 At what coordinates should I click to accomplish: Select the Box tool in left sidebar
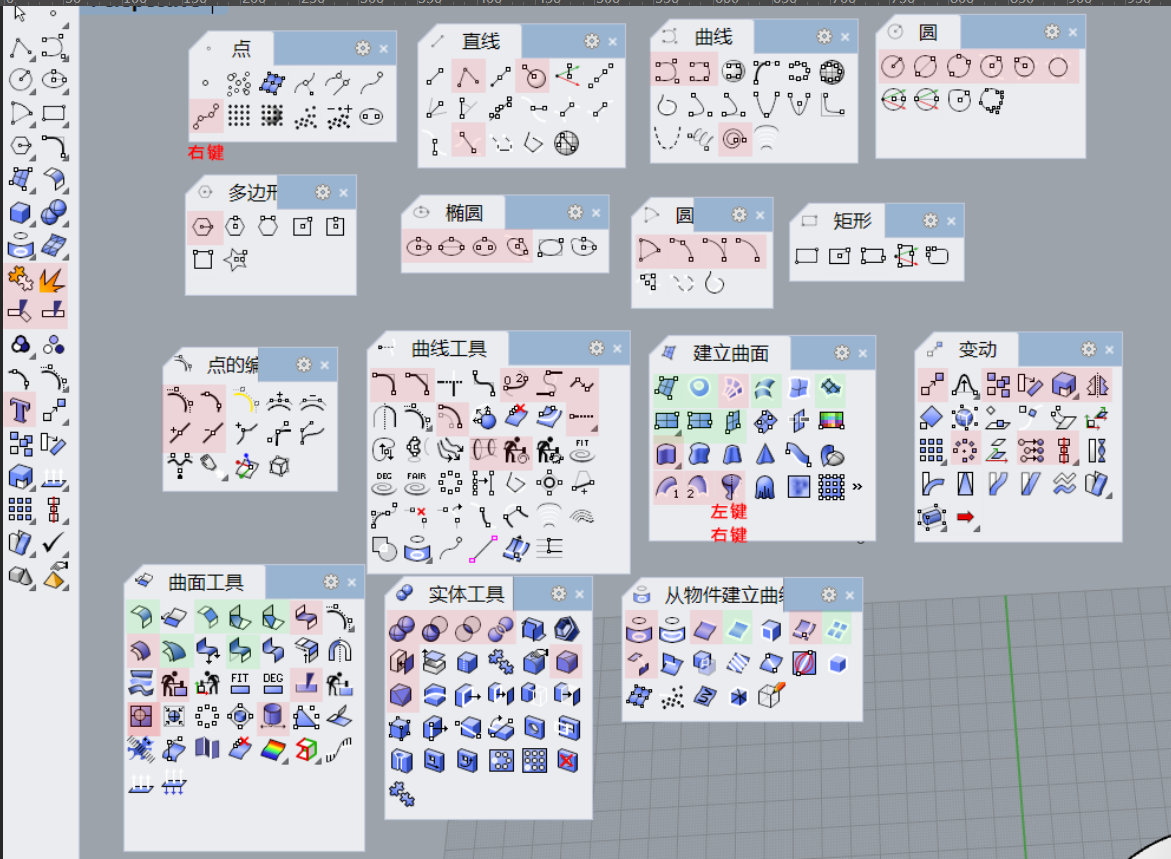pyautogui.click(x=20, y=213)
